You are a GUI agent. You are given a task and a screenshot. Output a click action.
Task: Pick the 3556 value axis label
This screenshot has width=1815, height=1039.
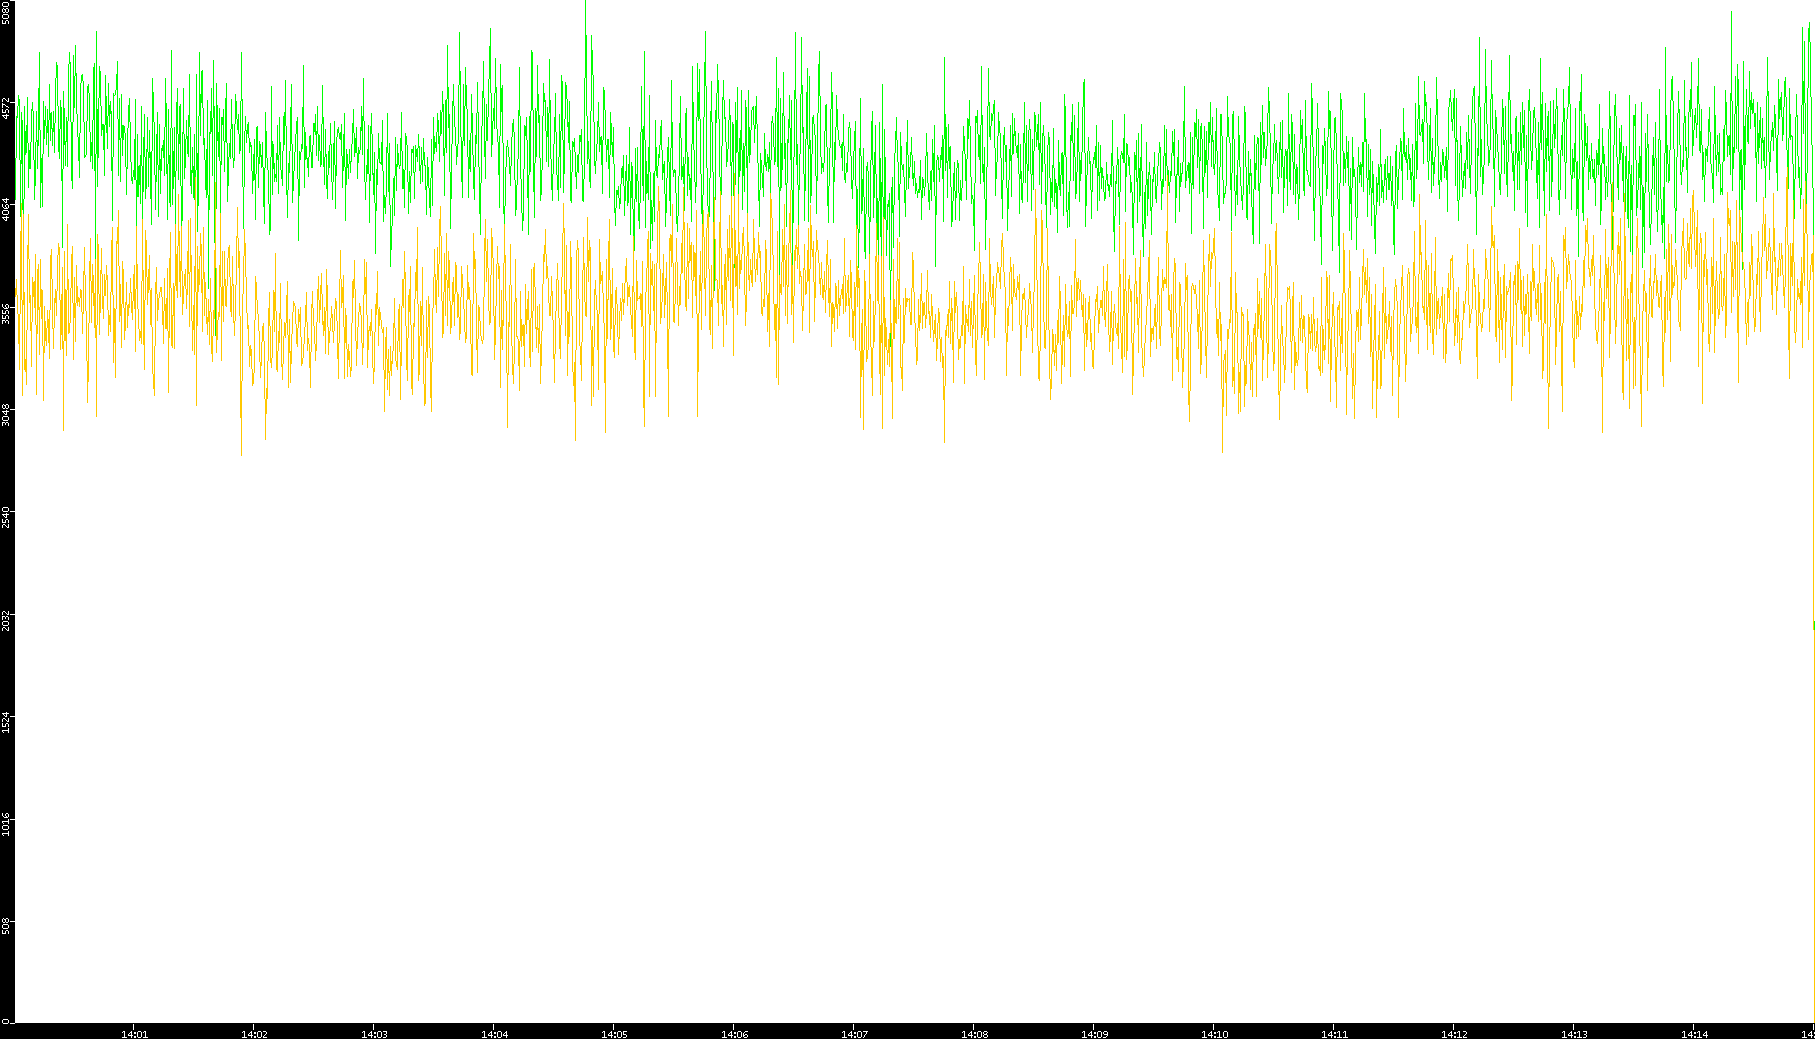6,313
